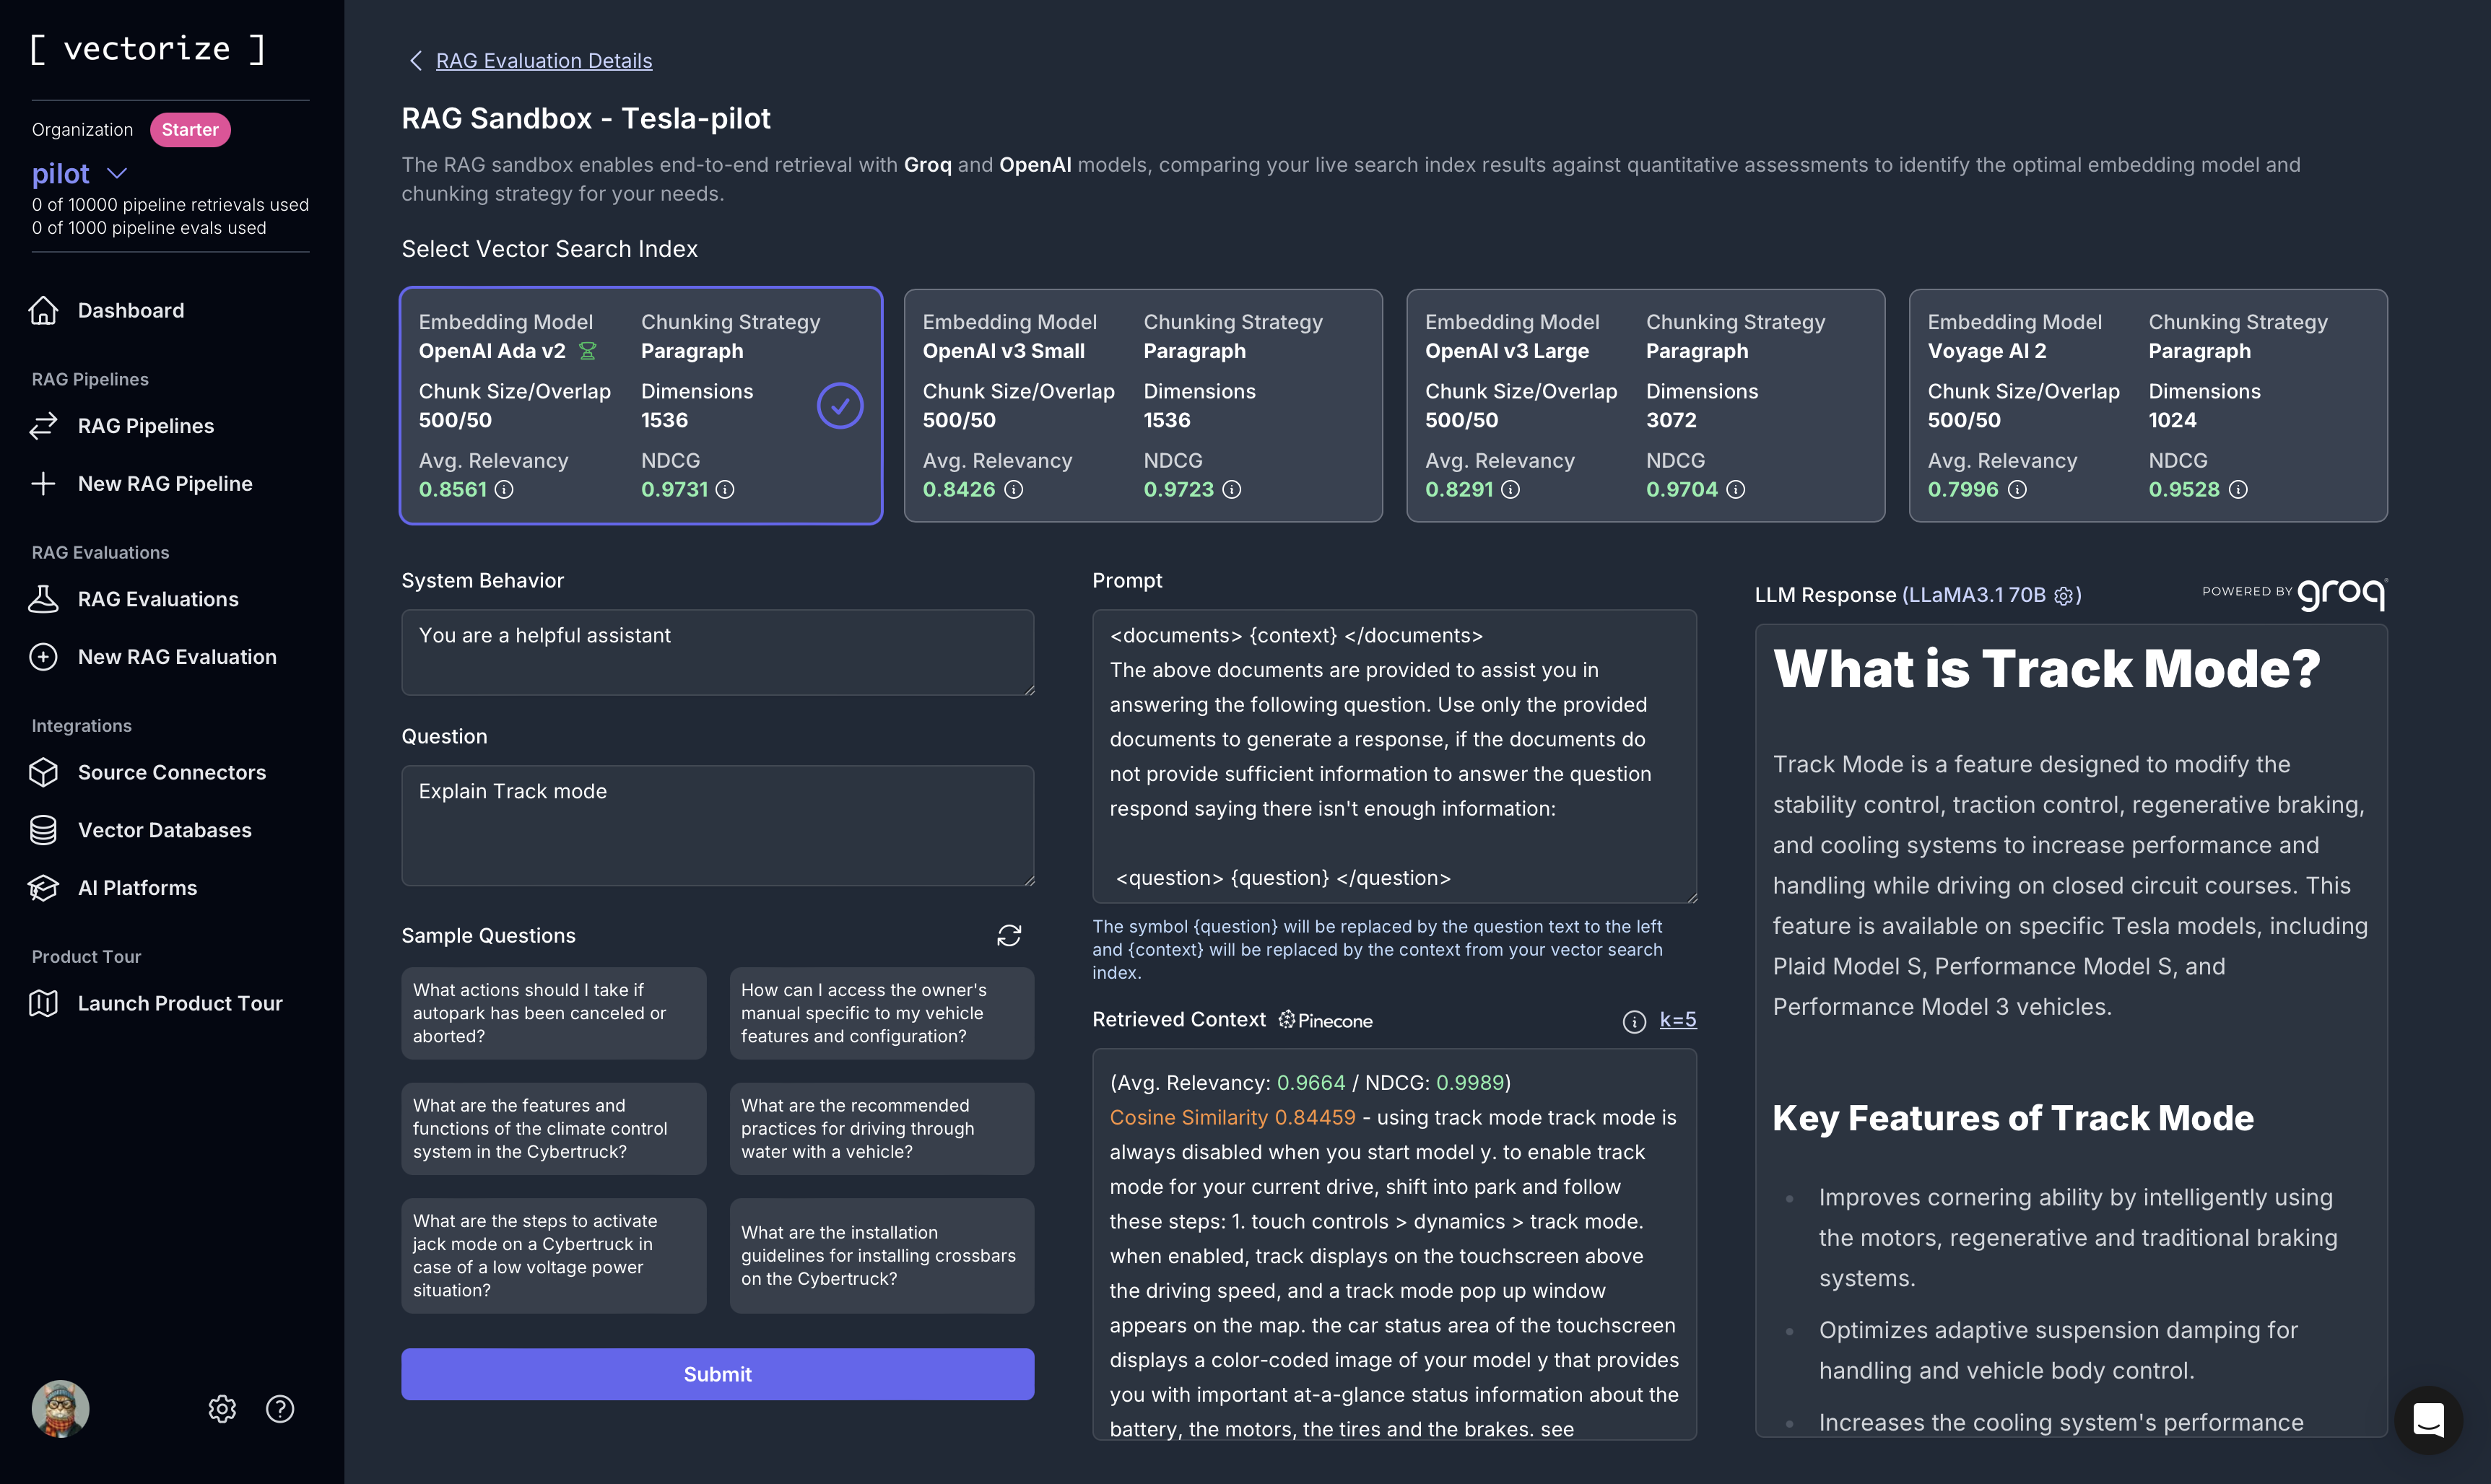Click info icon next to 0.8561 relevancy
The width and height of the screenshot is (2491, 1484).
(505, 490)
